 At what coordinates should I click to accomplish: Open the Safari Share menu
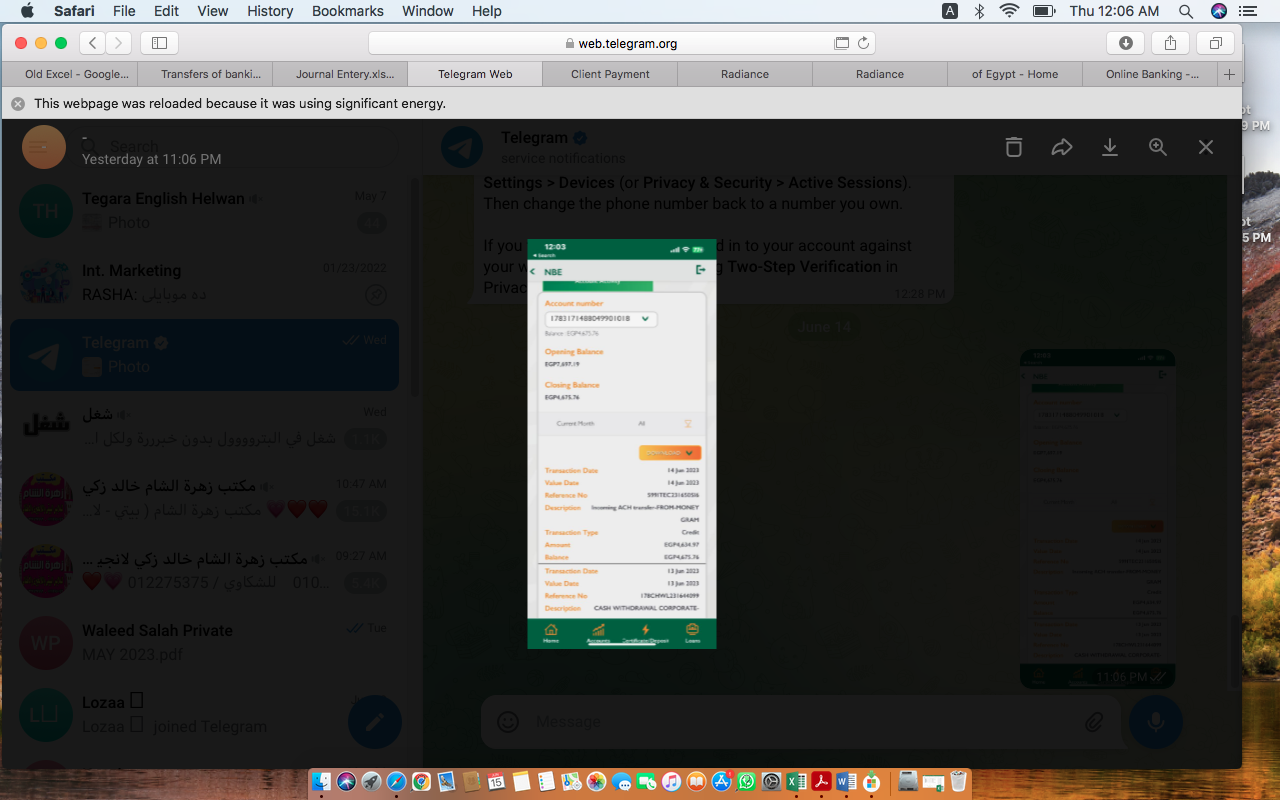point(1171,43)
